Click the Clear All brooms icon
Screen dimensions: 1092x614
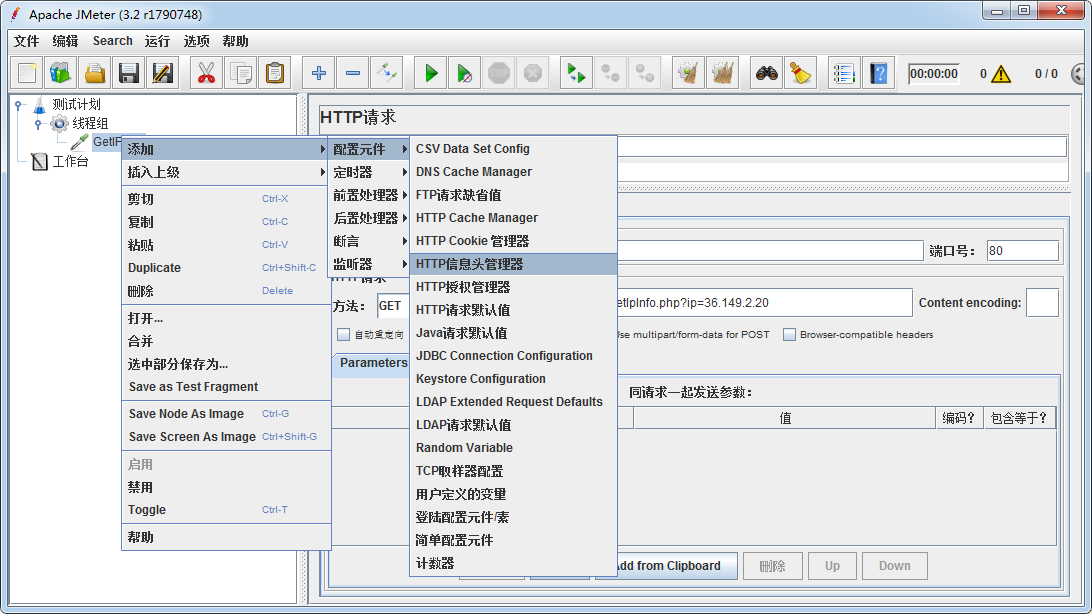tap(723, 73)
